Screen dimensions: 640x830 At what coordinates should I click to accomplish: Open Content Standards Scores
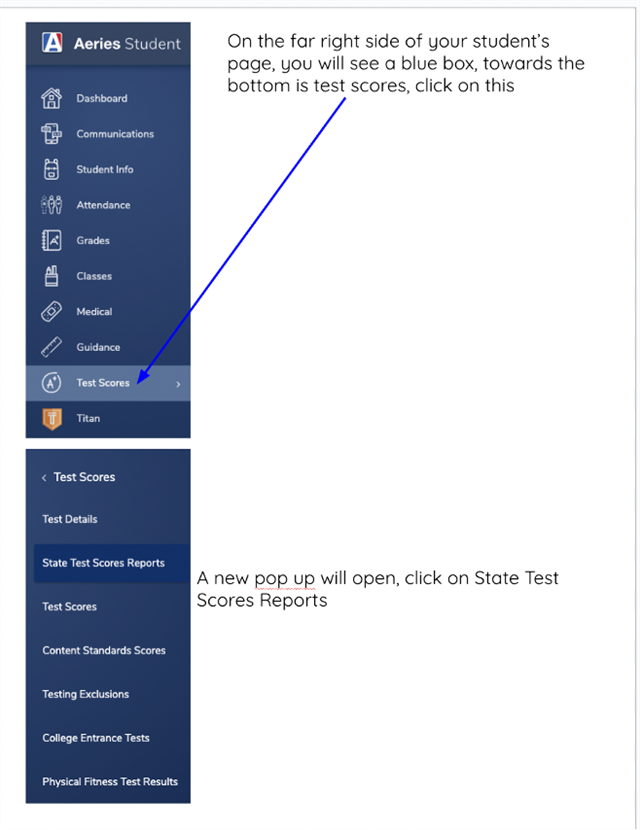tap(104, 651)
